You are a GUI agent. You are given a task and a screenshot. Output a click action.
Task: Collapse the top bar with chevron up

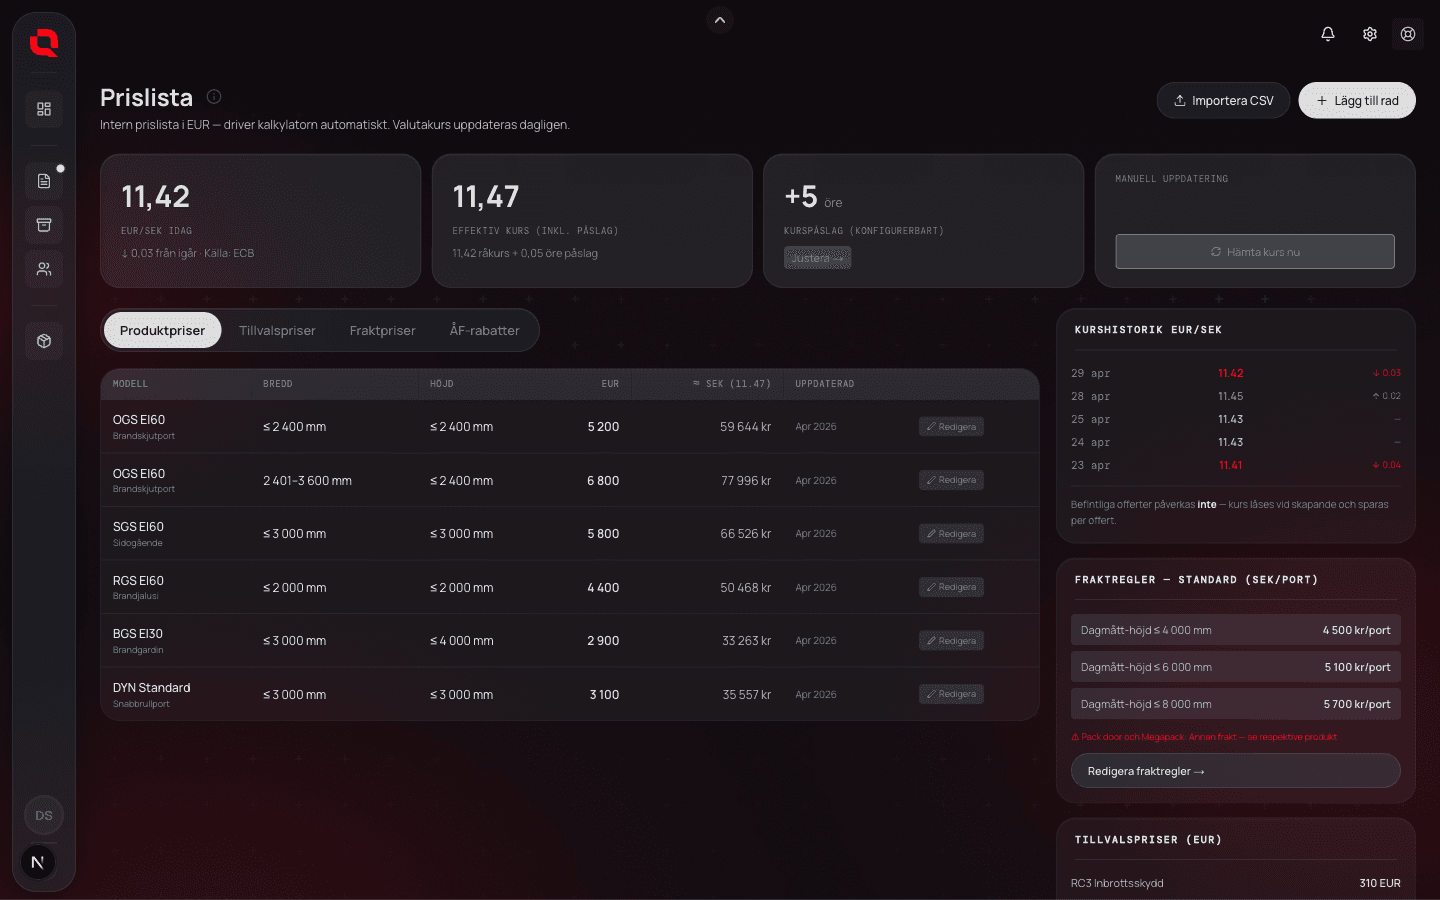click(x=720, y=20)
